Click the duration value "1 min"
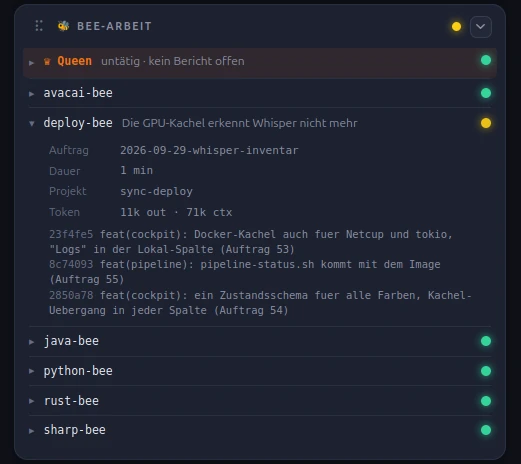 pyautogui.click(x=136, y=170)
